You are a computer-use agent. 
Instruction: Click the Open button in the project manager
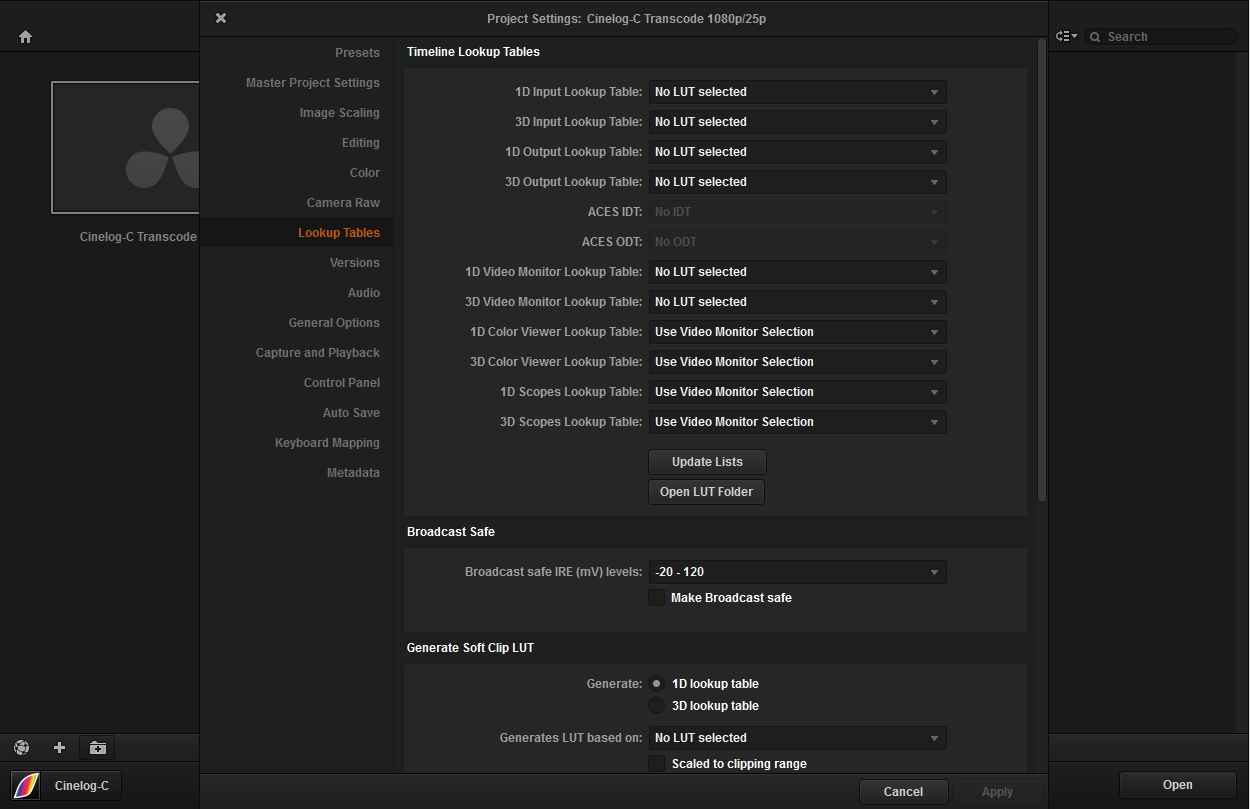click(x=1177, y=785)
